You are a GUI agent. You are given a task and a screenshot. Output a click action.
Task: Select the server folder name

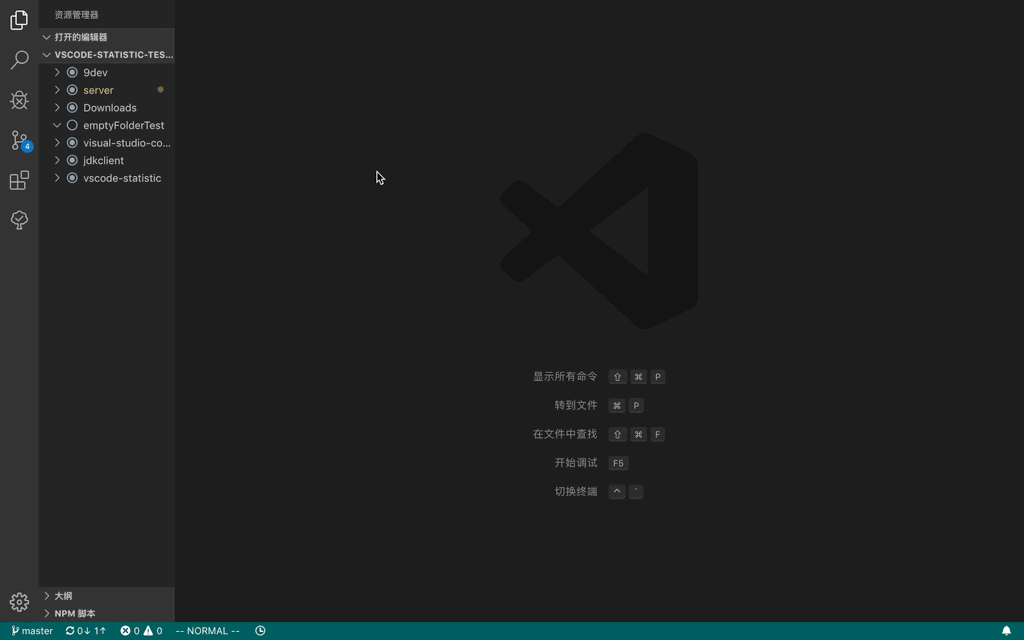(98, 90)
